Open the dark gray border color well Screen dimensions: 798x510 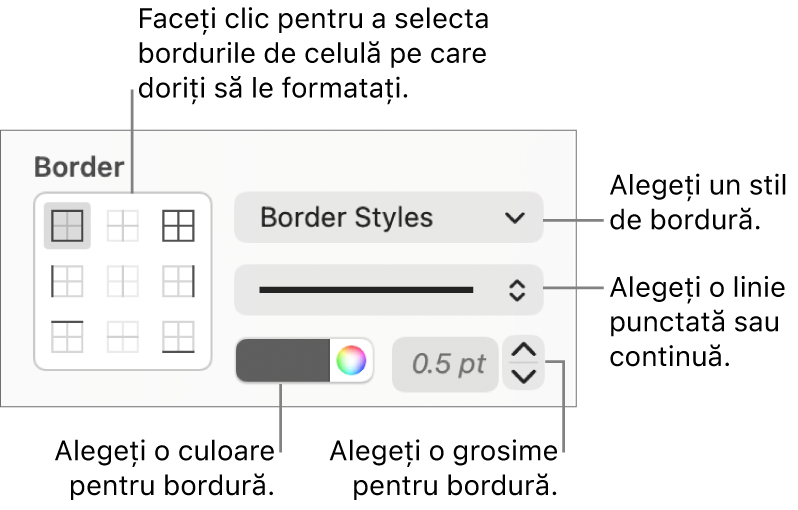coord(282,360)
